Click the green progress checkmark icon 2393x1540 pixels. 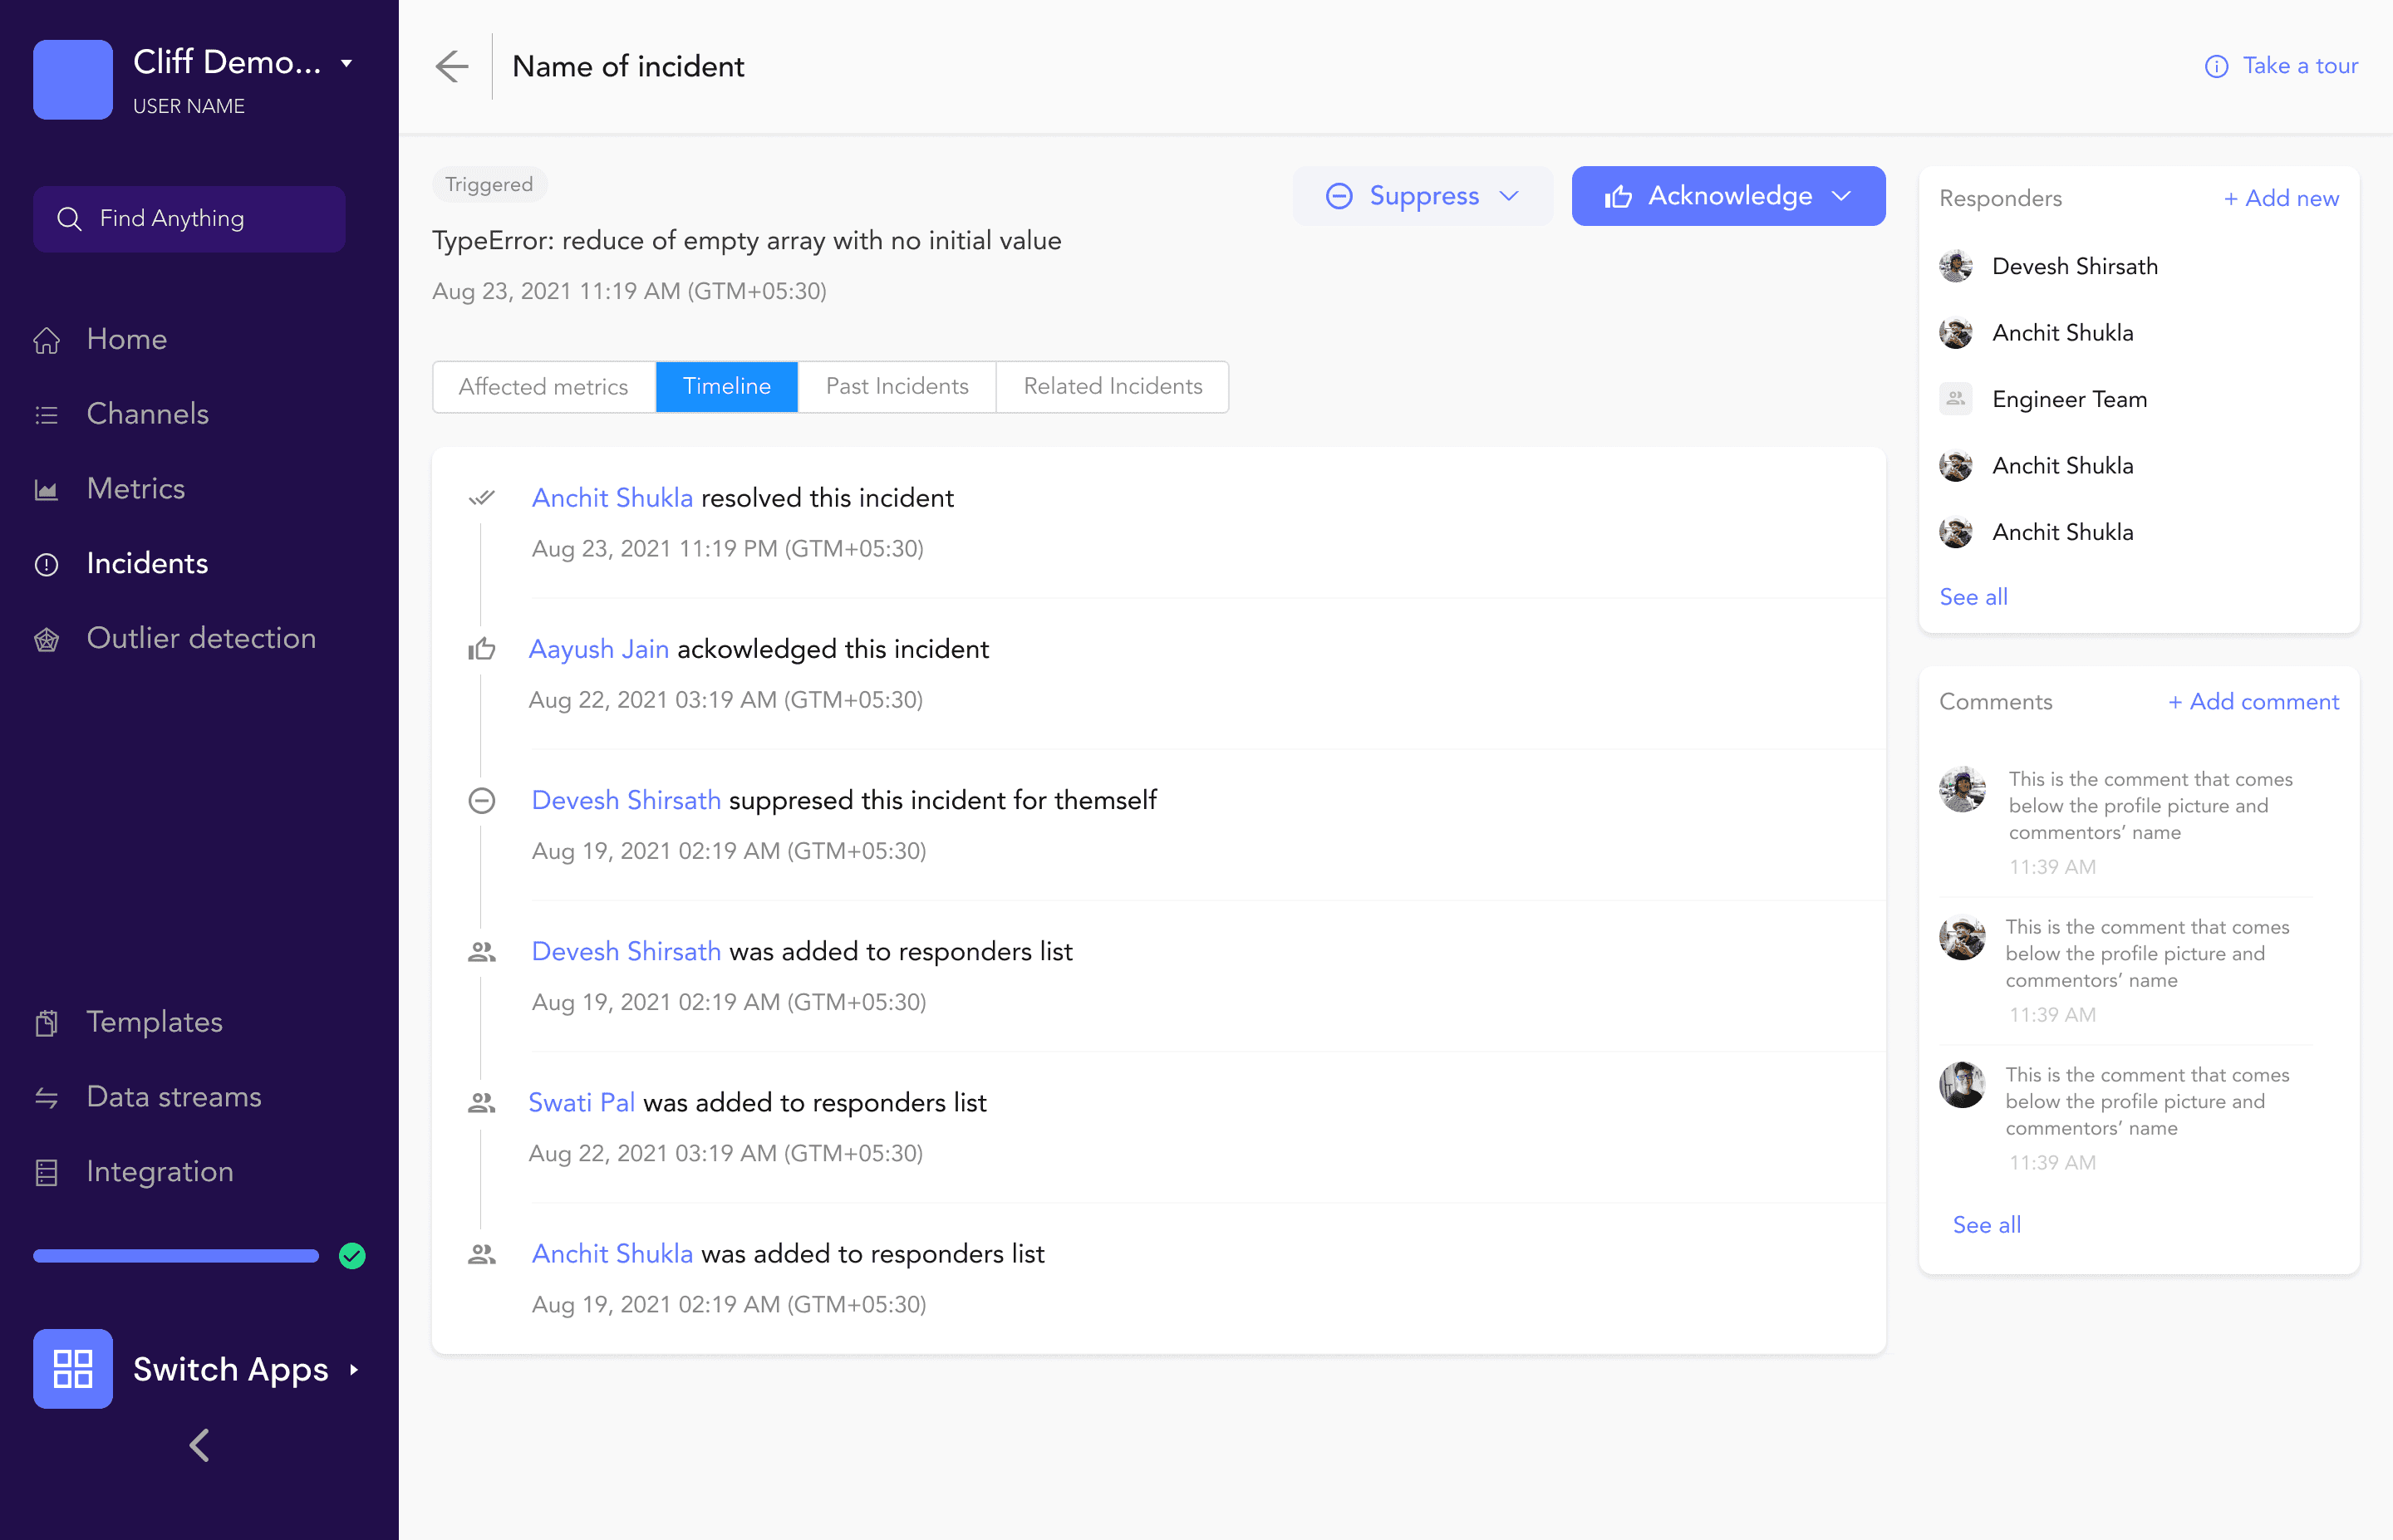tap(352, 1256)
